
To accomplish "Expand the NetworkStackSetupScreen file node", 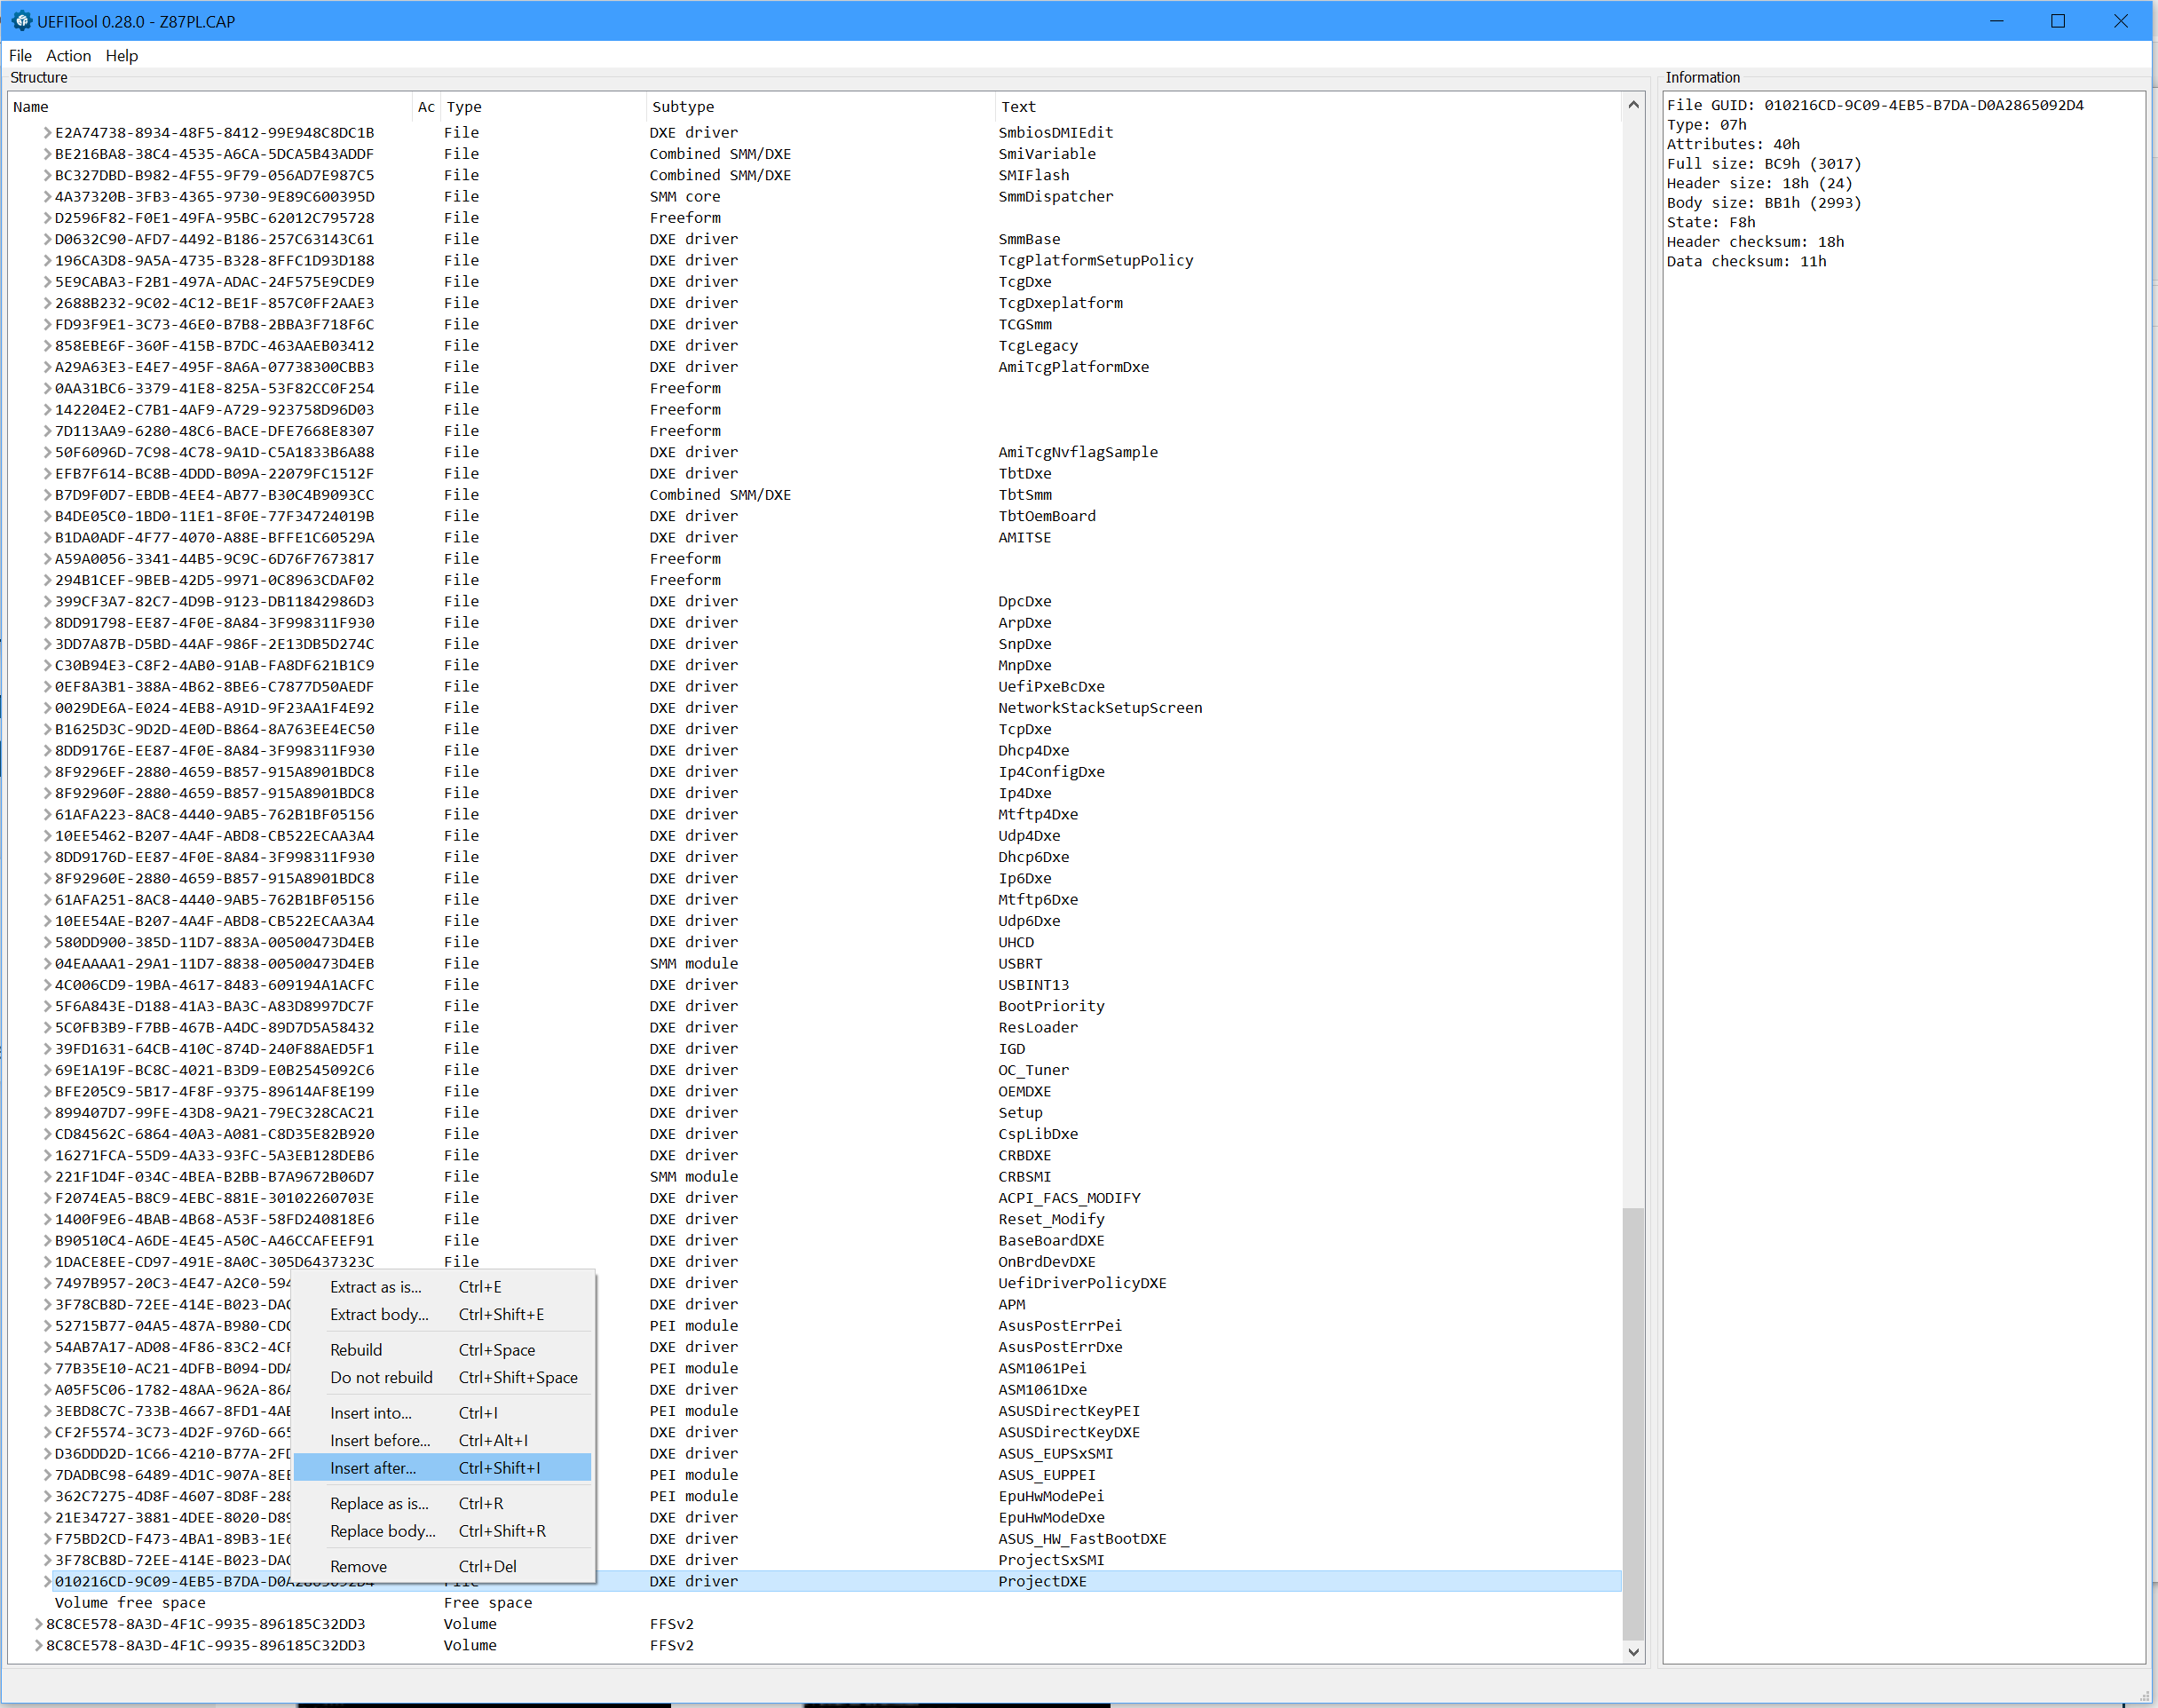I will pos(47,708).
